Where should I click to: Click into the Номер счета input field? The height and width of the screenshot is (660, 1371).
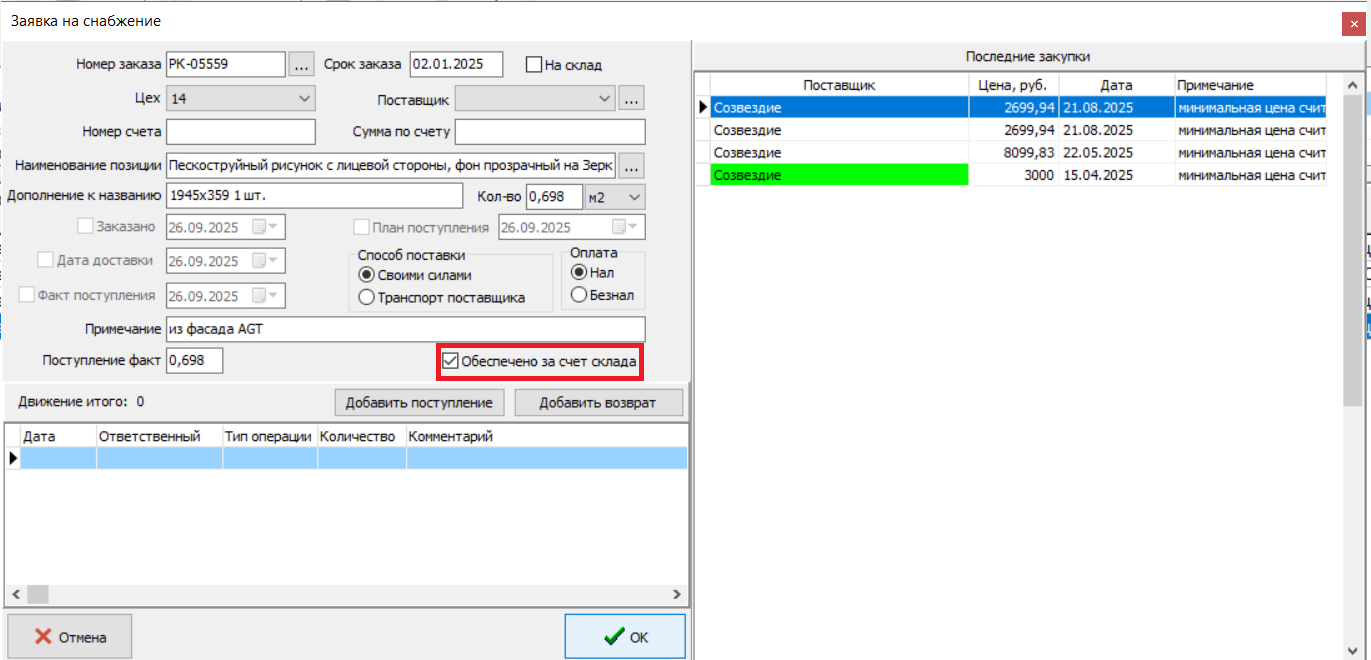point(240,132)
